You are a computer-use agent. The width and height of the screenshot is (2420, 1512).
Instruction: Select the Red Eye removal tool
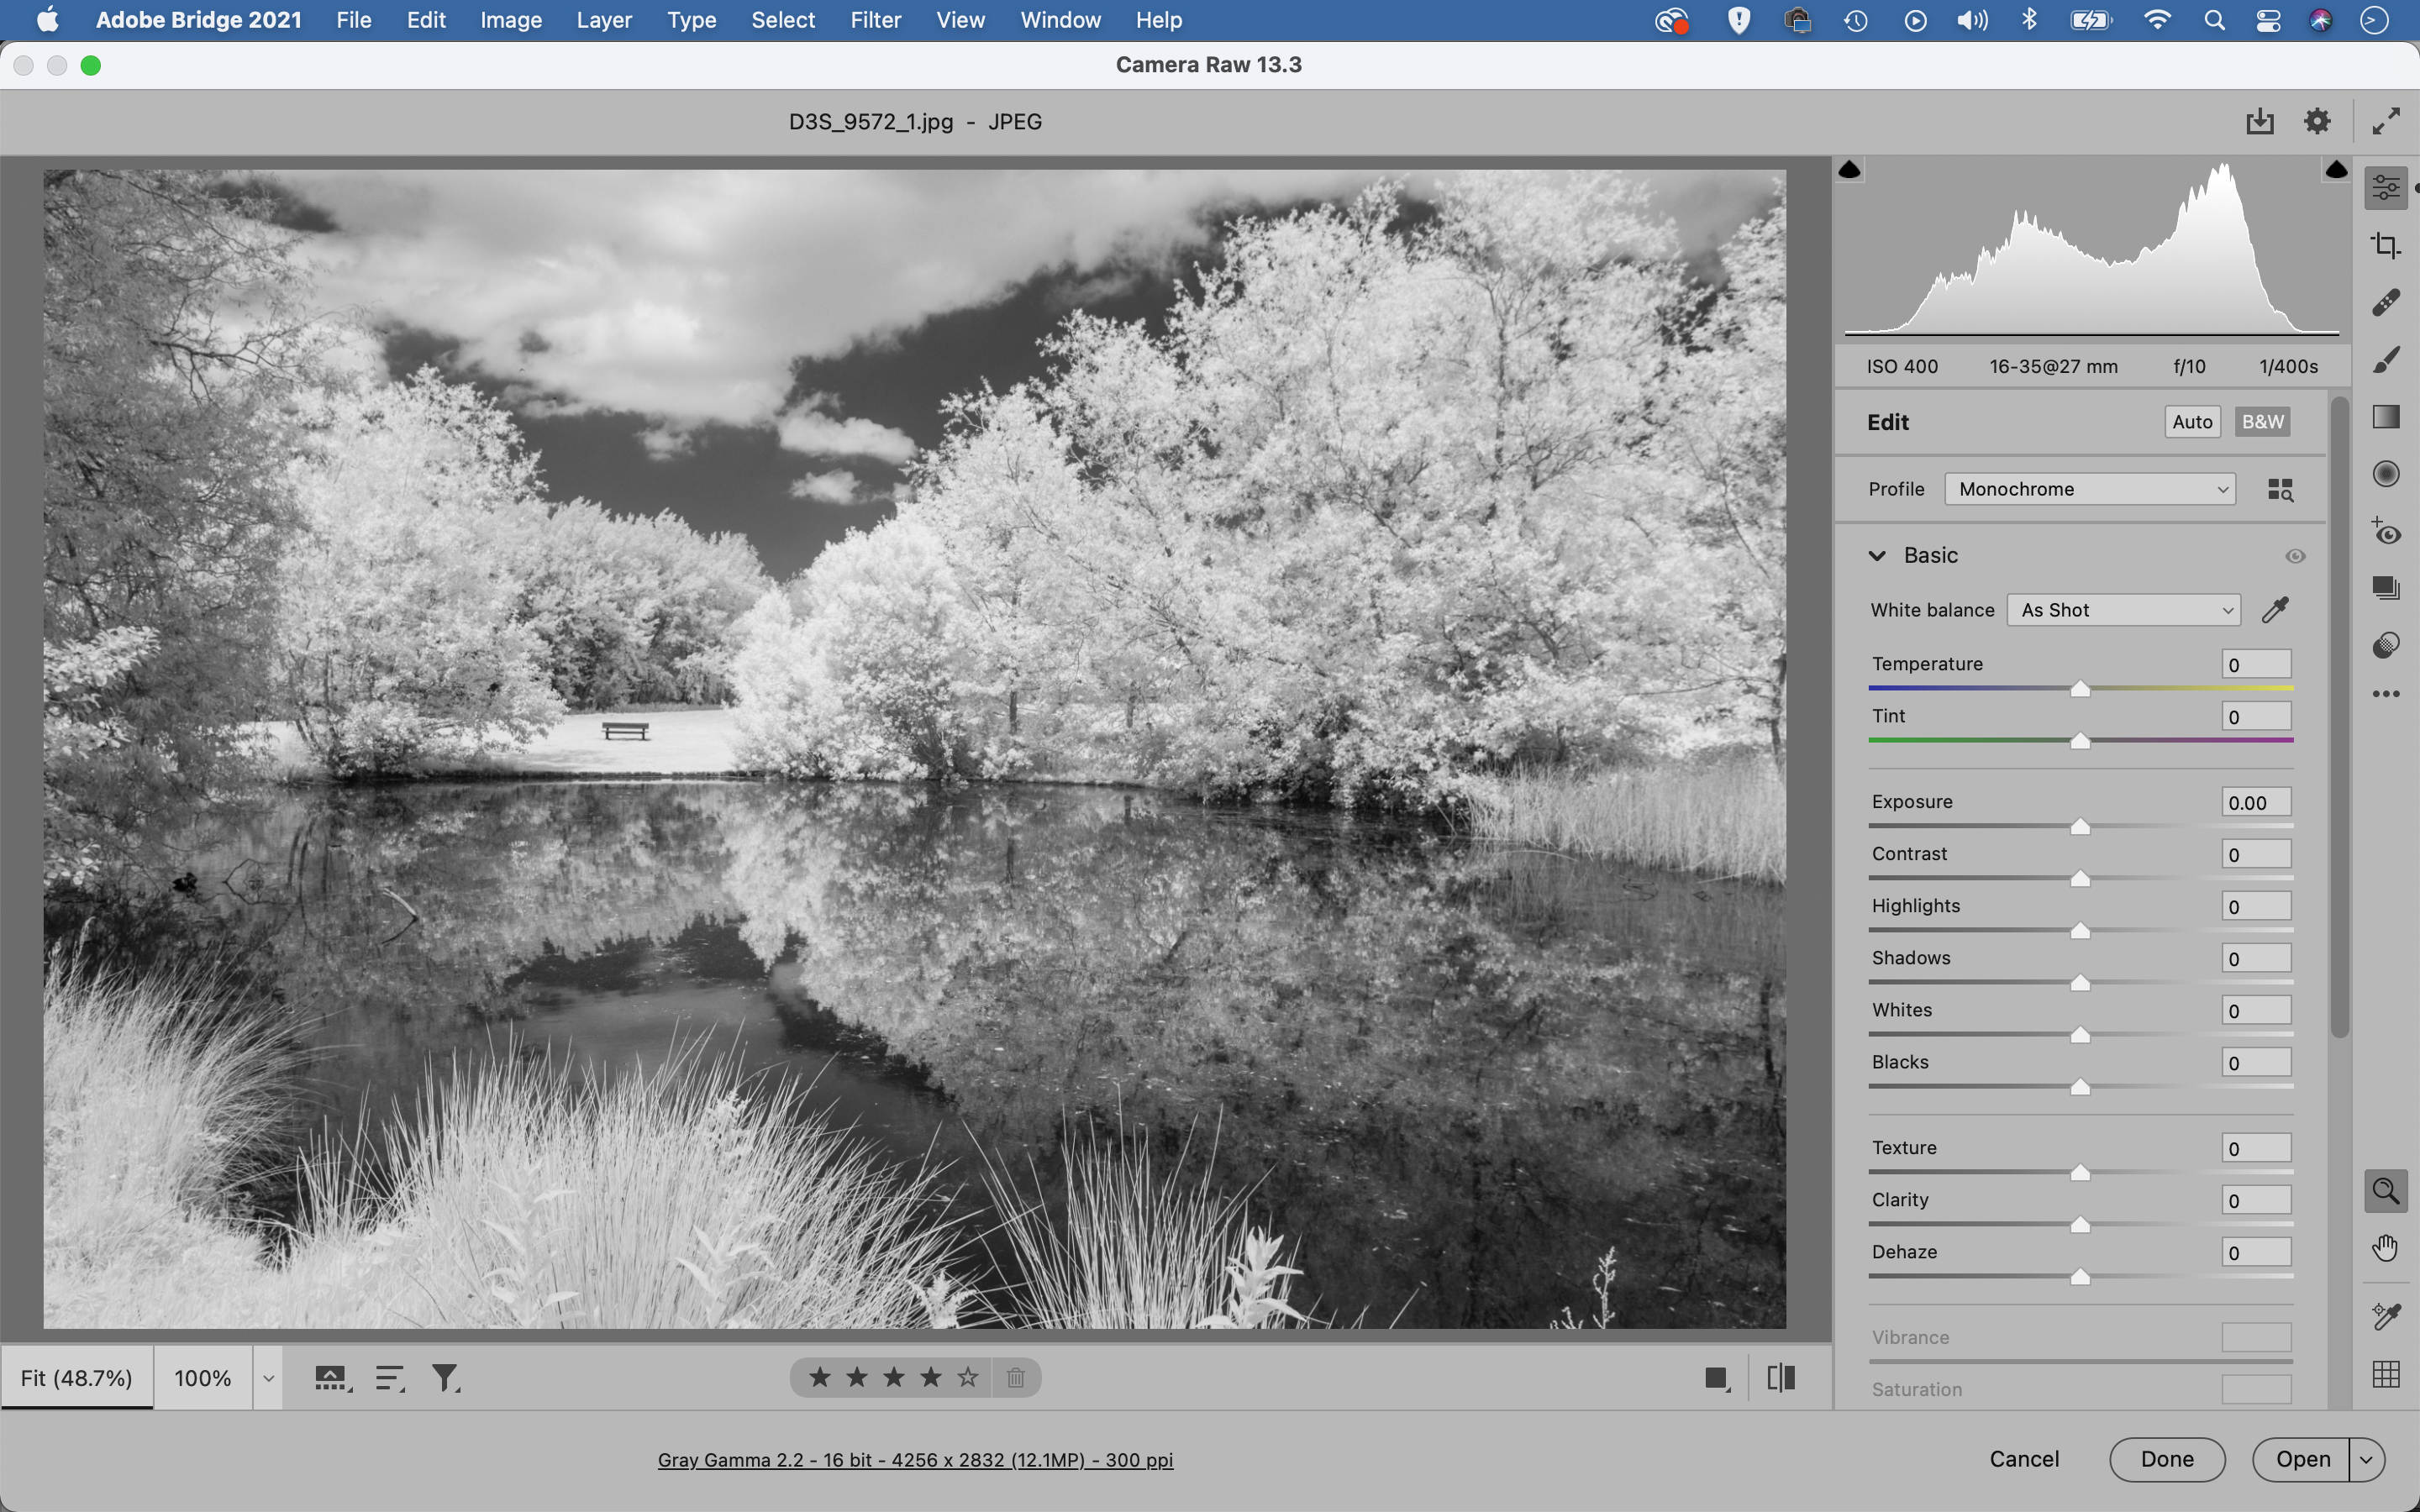point(2386,531)
